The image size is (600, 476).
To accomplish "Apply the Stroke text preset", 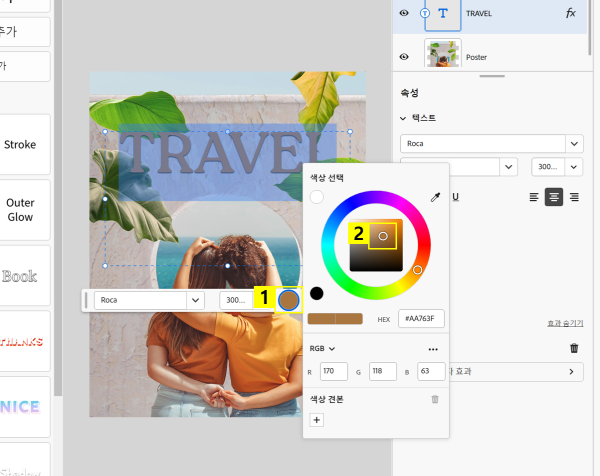I will pyautogui.click(x=20, y=144).
